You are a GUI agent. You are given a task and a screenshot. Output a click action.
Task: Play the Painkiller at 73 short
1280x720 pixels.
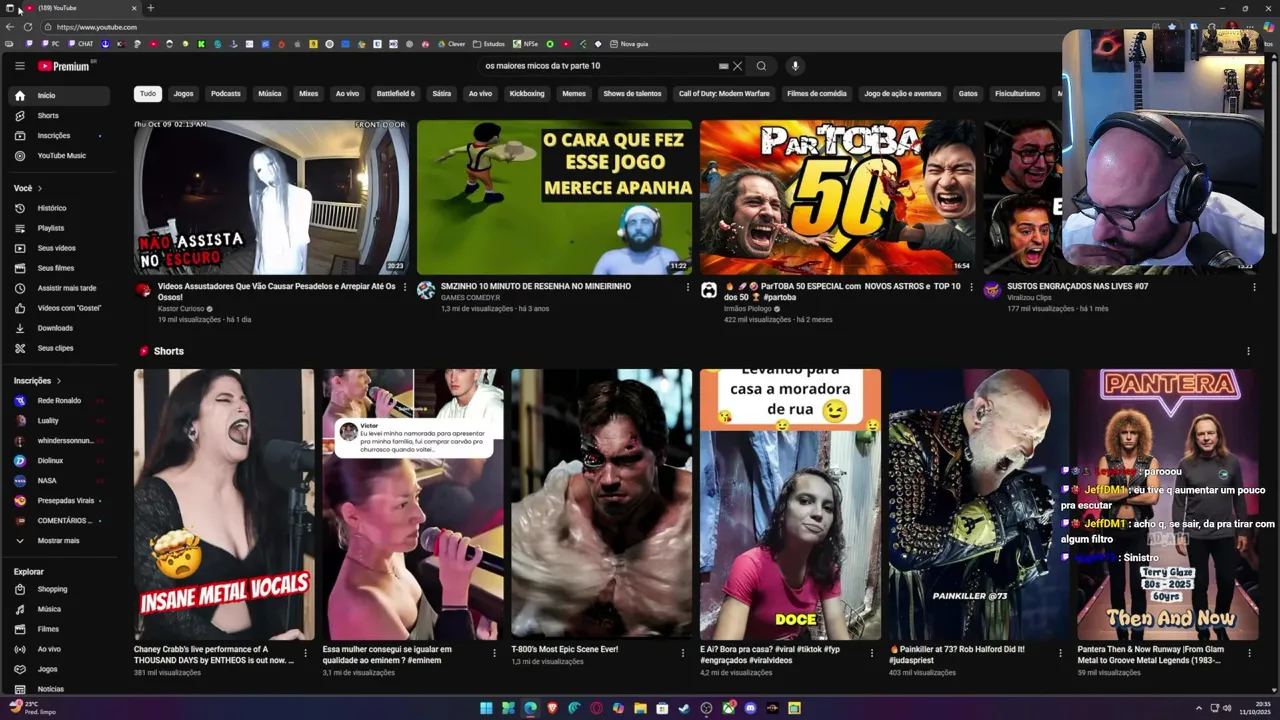[x=979, y=504]
